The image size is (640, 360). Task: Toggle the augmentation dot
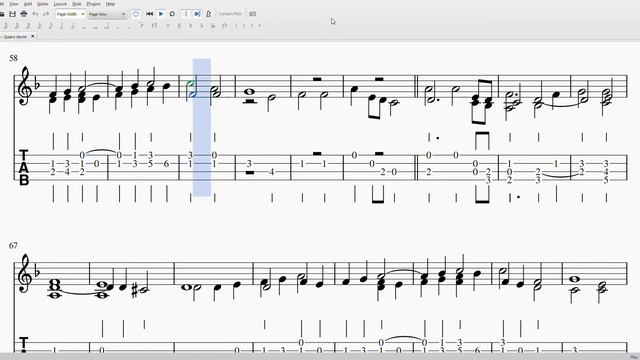118,27
